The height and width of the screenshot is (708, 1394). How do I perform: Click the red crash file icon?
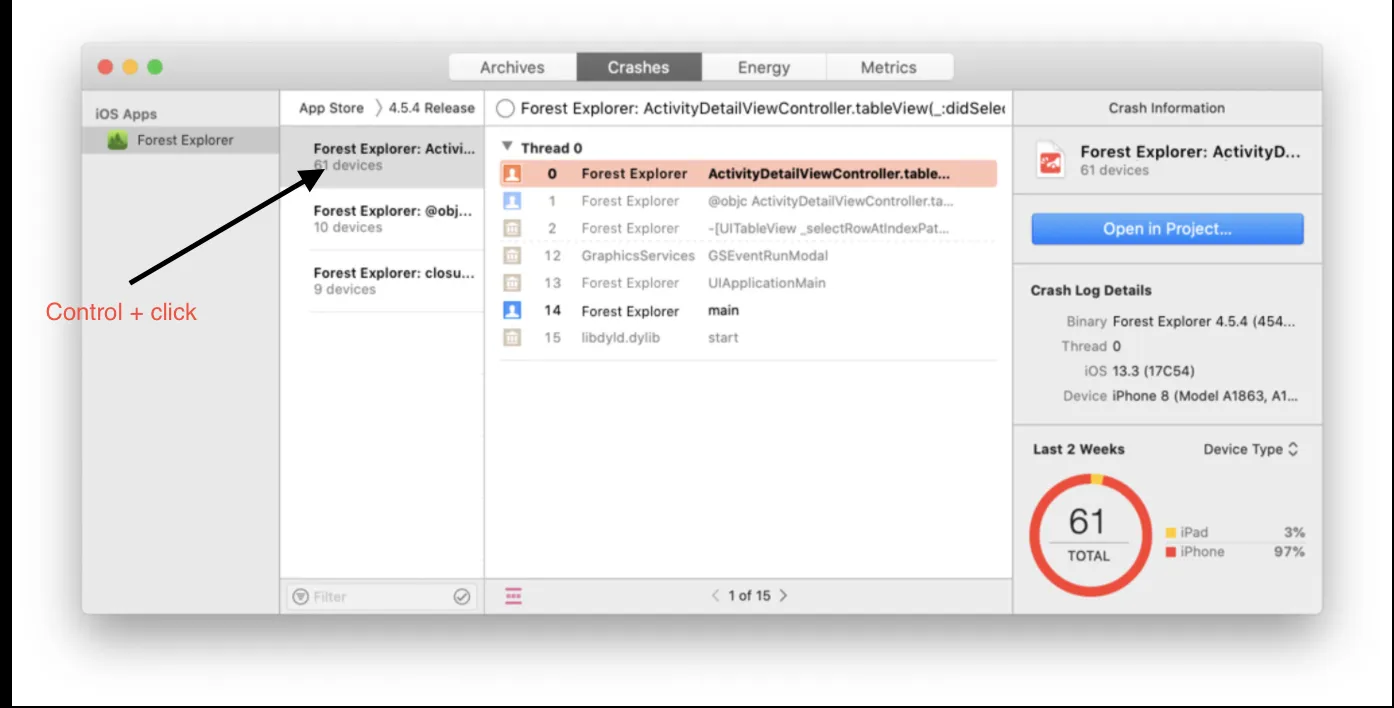tap(1051, 161)
